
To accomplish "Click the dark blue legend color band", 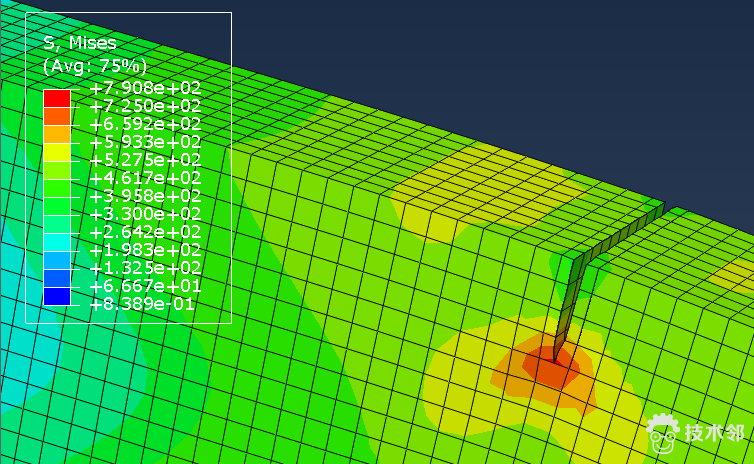I will pyautogui.click(x=57, y=296).
